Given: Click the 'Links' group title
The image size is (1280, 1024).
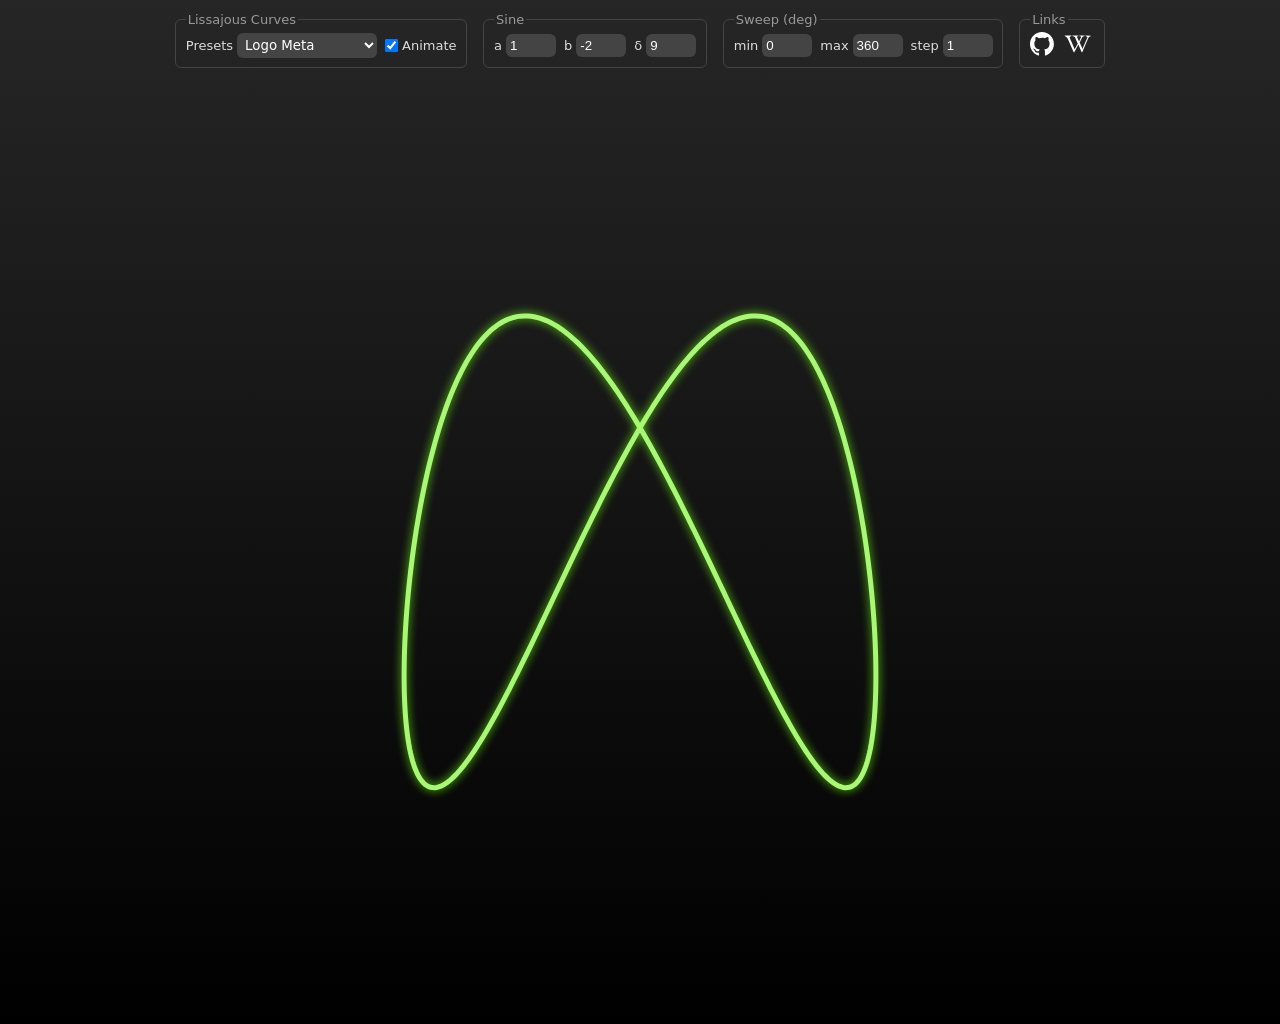Looking at the screenshot, I should tap(1049, 19).
